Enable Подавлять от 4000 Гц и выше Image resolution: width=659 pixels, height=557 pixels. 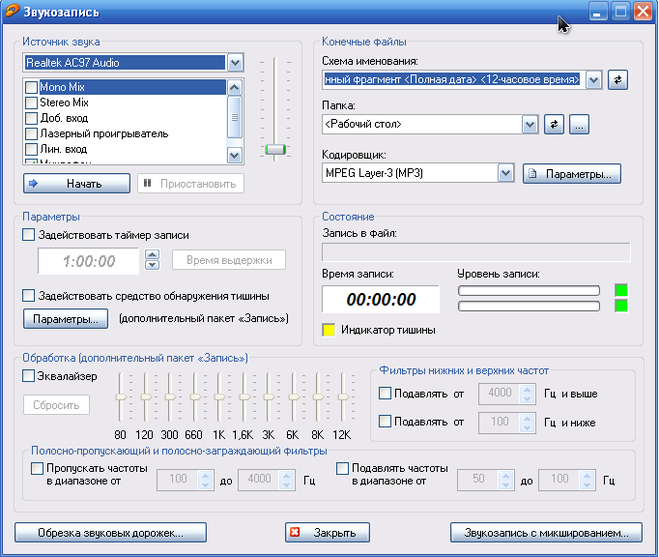pyautogui.click(x=385, y=393)
